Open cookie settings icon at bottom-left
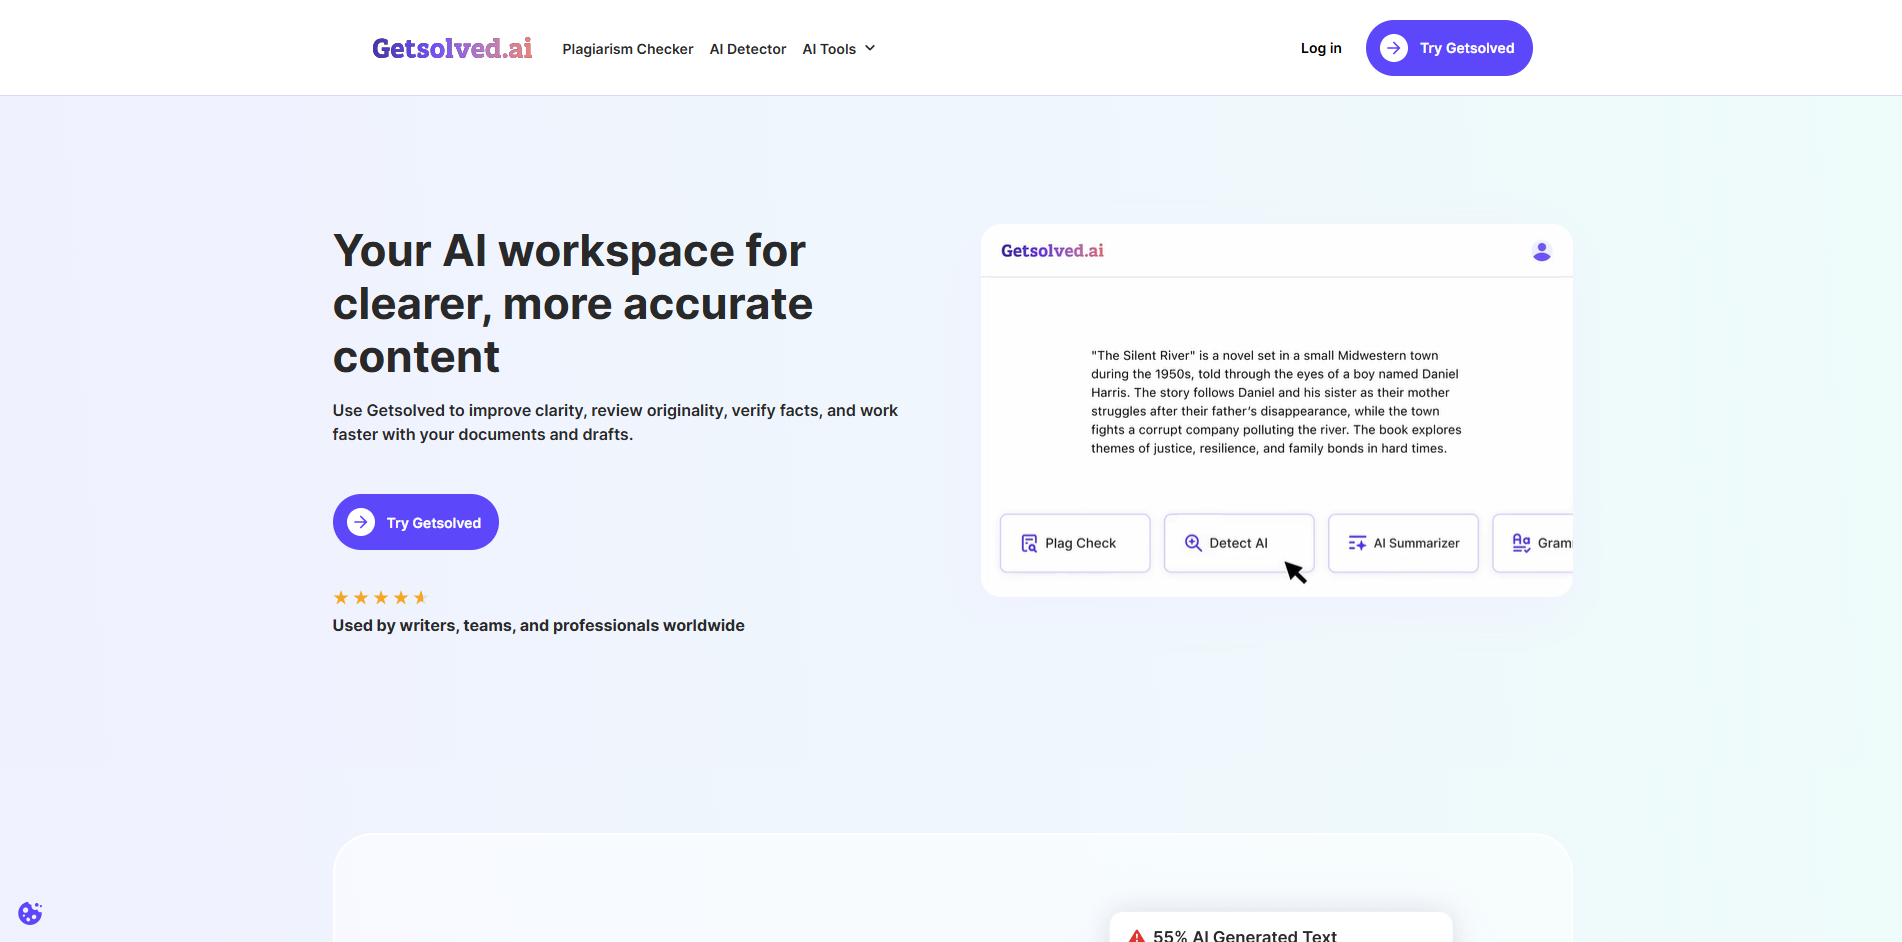1902x942 pixels. pyautogui.click(x=30, y=913)
